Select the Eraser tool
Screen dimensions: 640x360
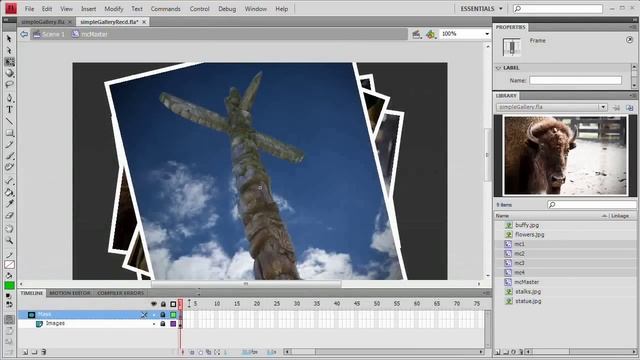[x=9, y=215]
